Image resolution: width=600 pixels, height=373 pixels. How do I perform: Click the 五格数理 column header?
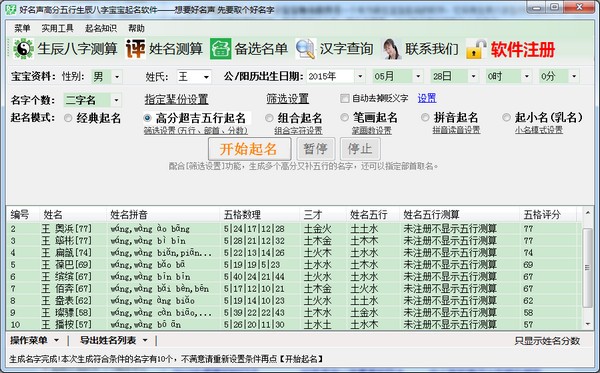260,215
